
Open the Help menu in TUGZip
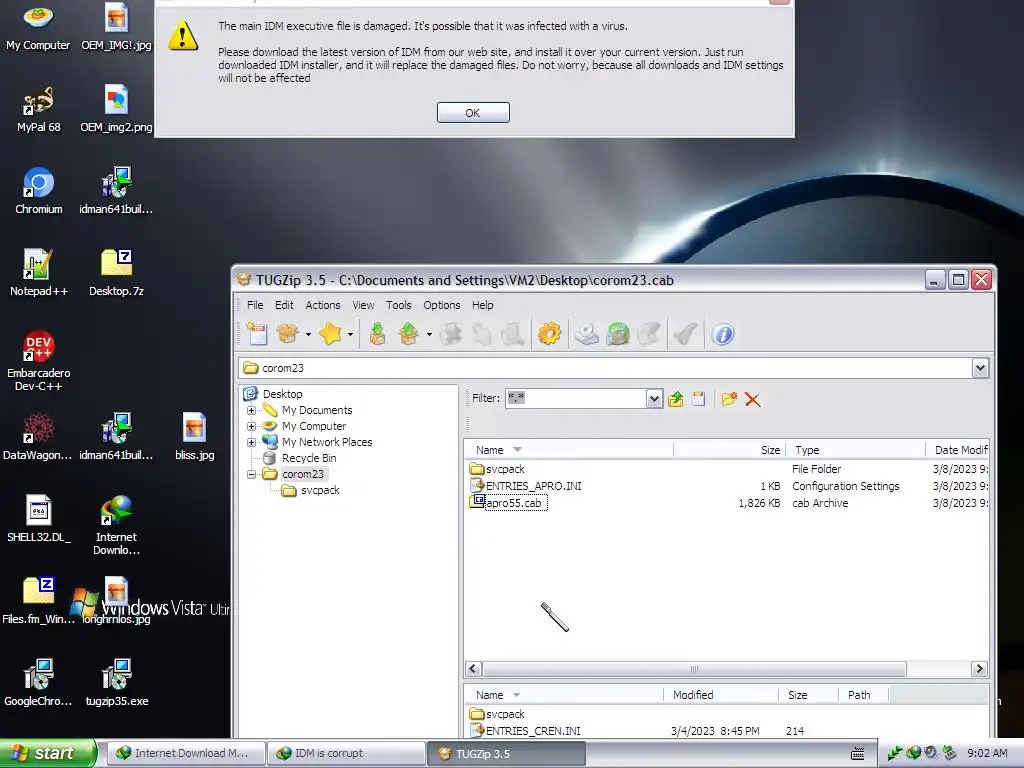tap(483, 305)
